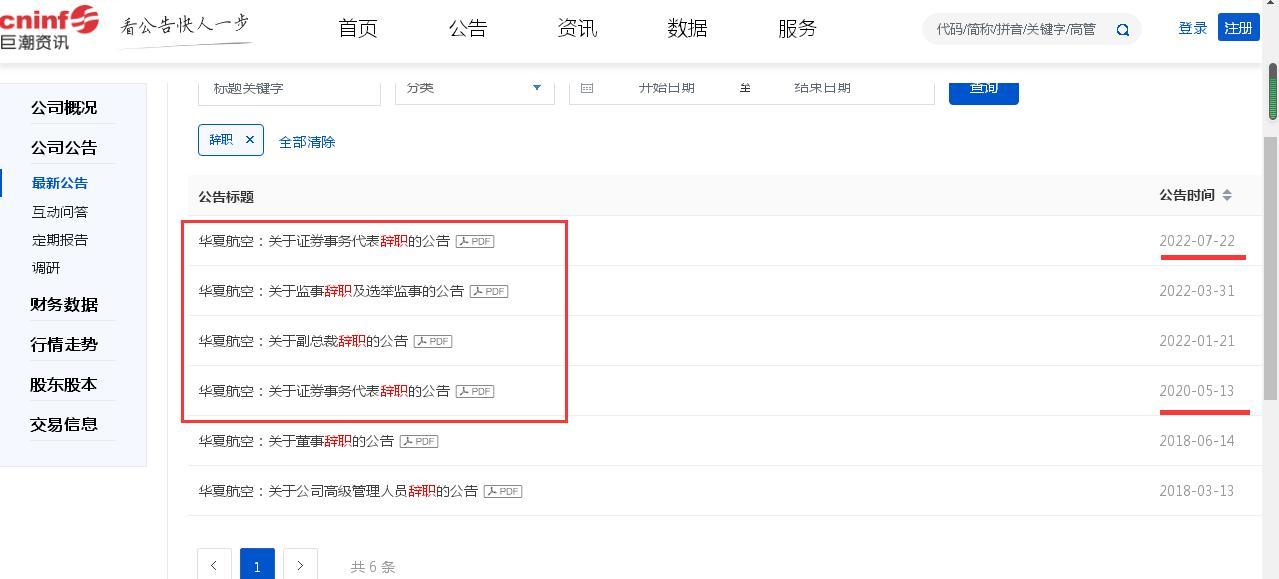The height and width of the screenshot is (579, 1279).
Task: Open the 资讯 top navigation item
Action: click(577, 29)
